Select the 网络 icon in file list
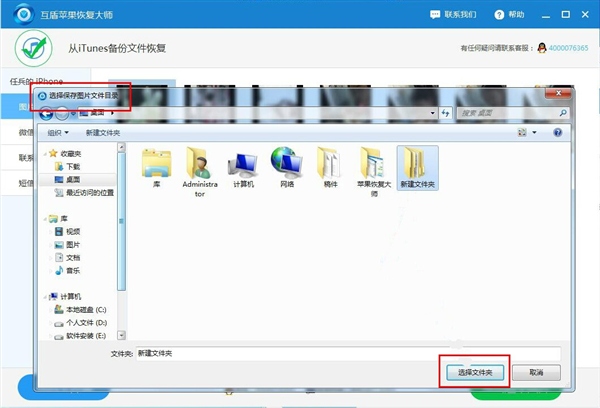 pyautogui.click(x=287, y=168)
